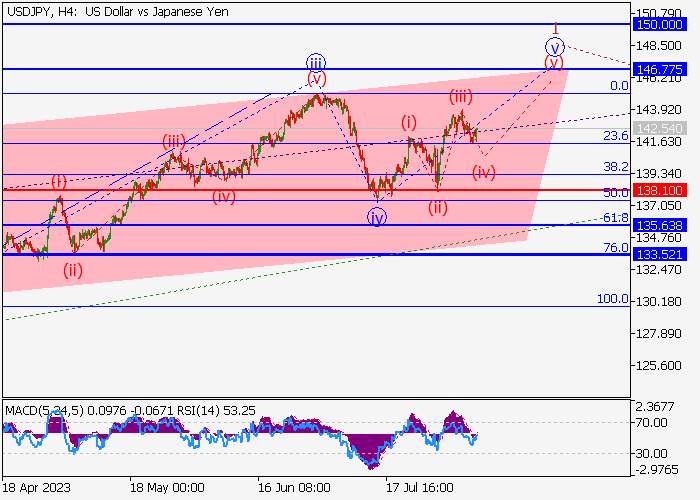
Task: Select the 50.0 Fibonacci level label
Action: 616,193
